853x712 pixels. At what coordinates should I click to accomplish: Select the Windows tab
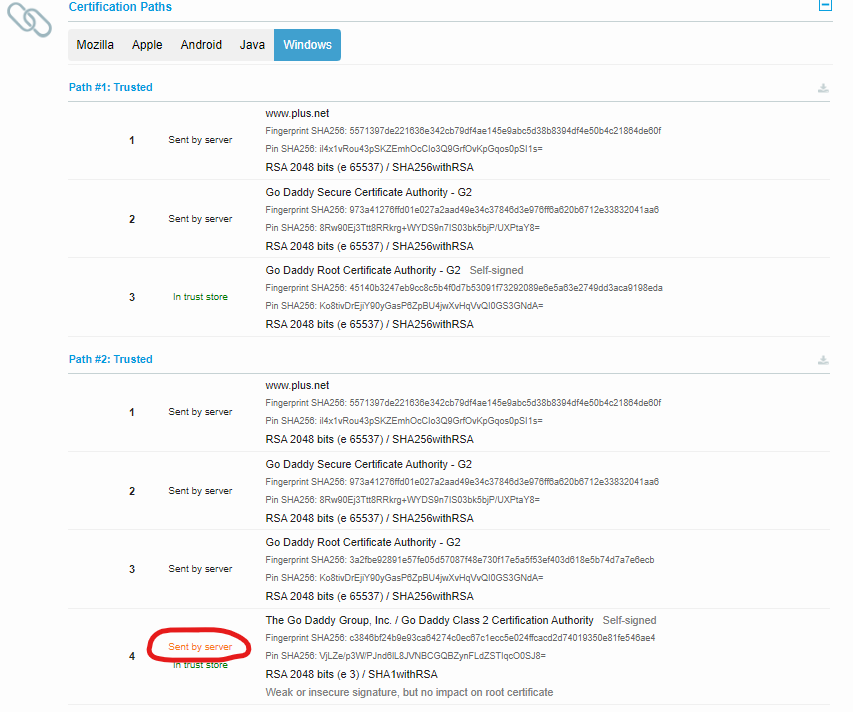click(x=307, y=45)
